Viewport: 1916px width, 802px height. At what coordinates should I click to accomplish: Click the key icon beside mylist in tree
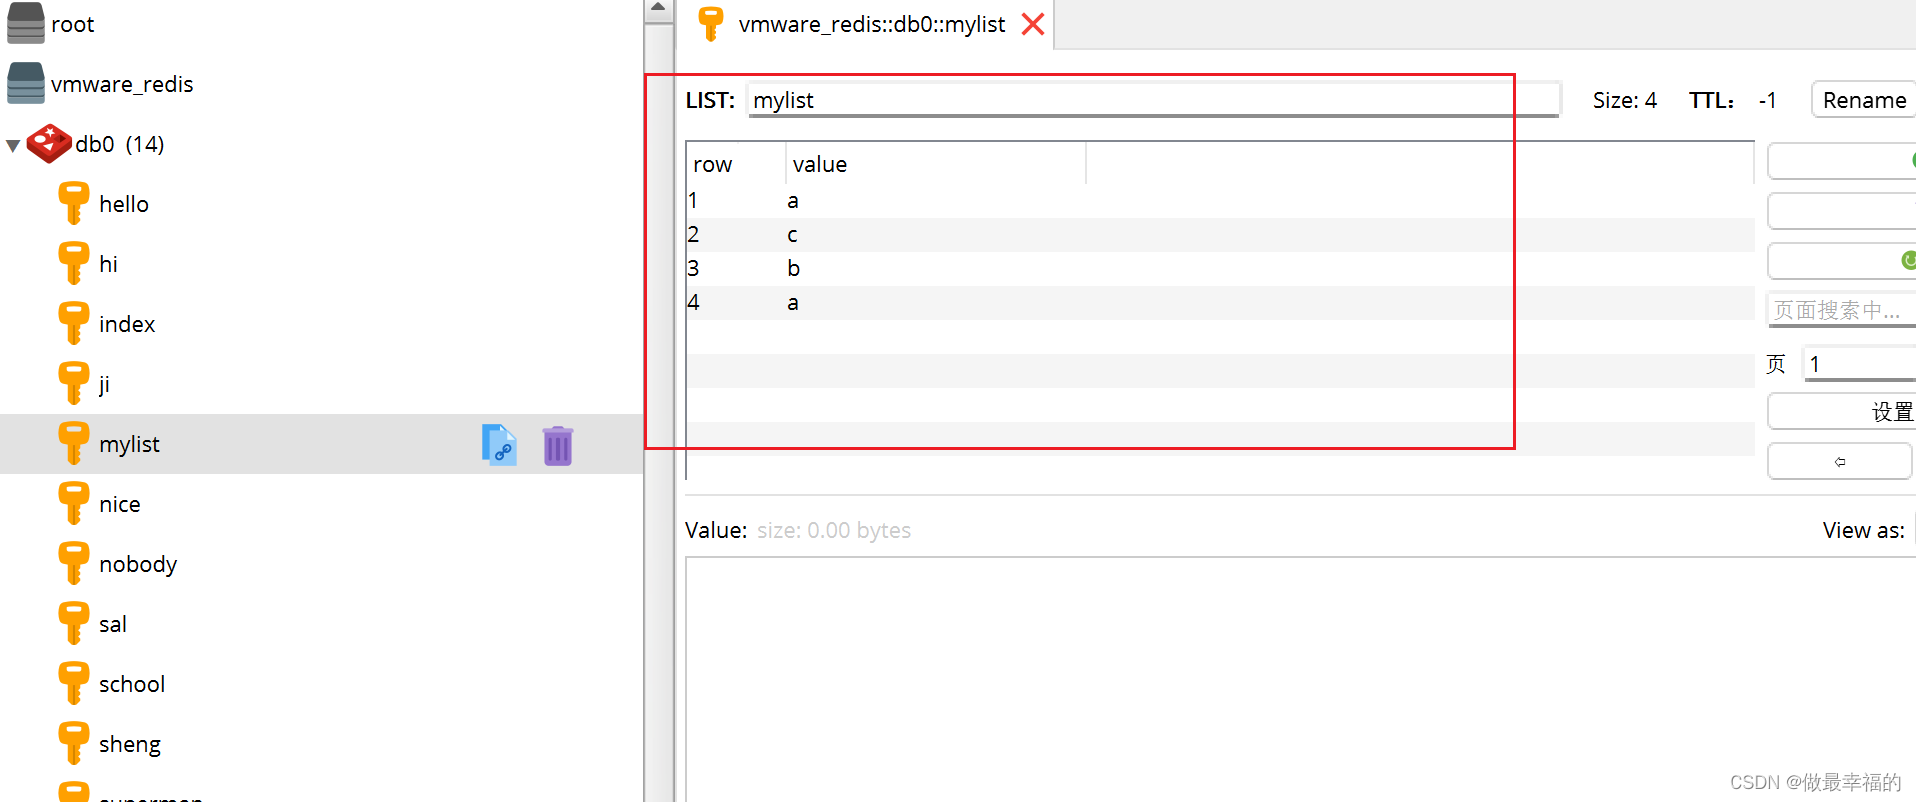pyautogui.click(x=73, y=443)
